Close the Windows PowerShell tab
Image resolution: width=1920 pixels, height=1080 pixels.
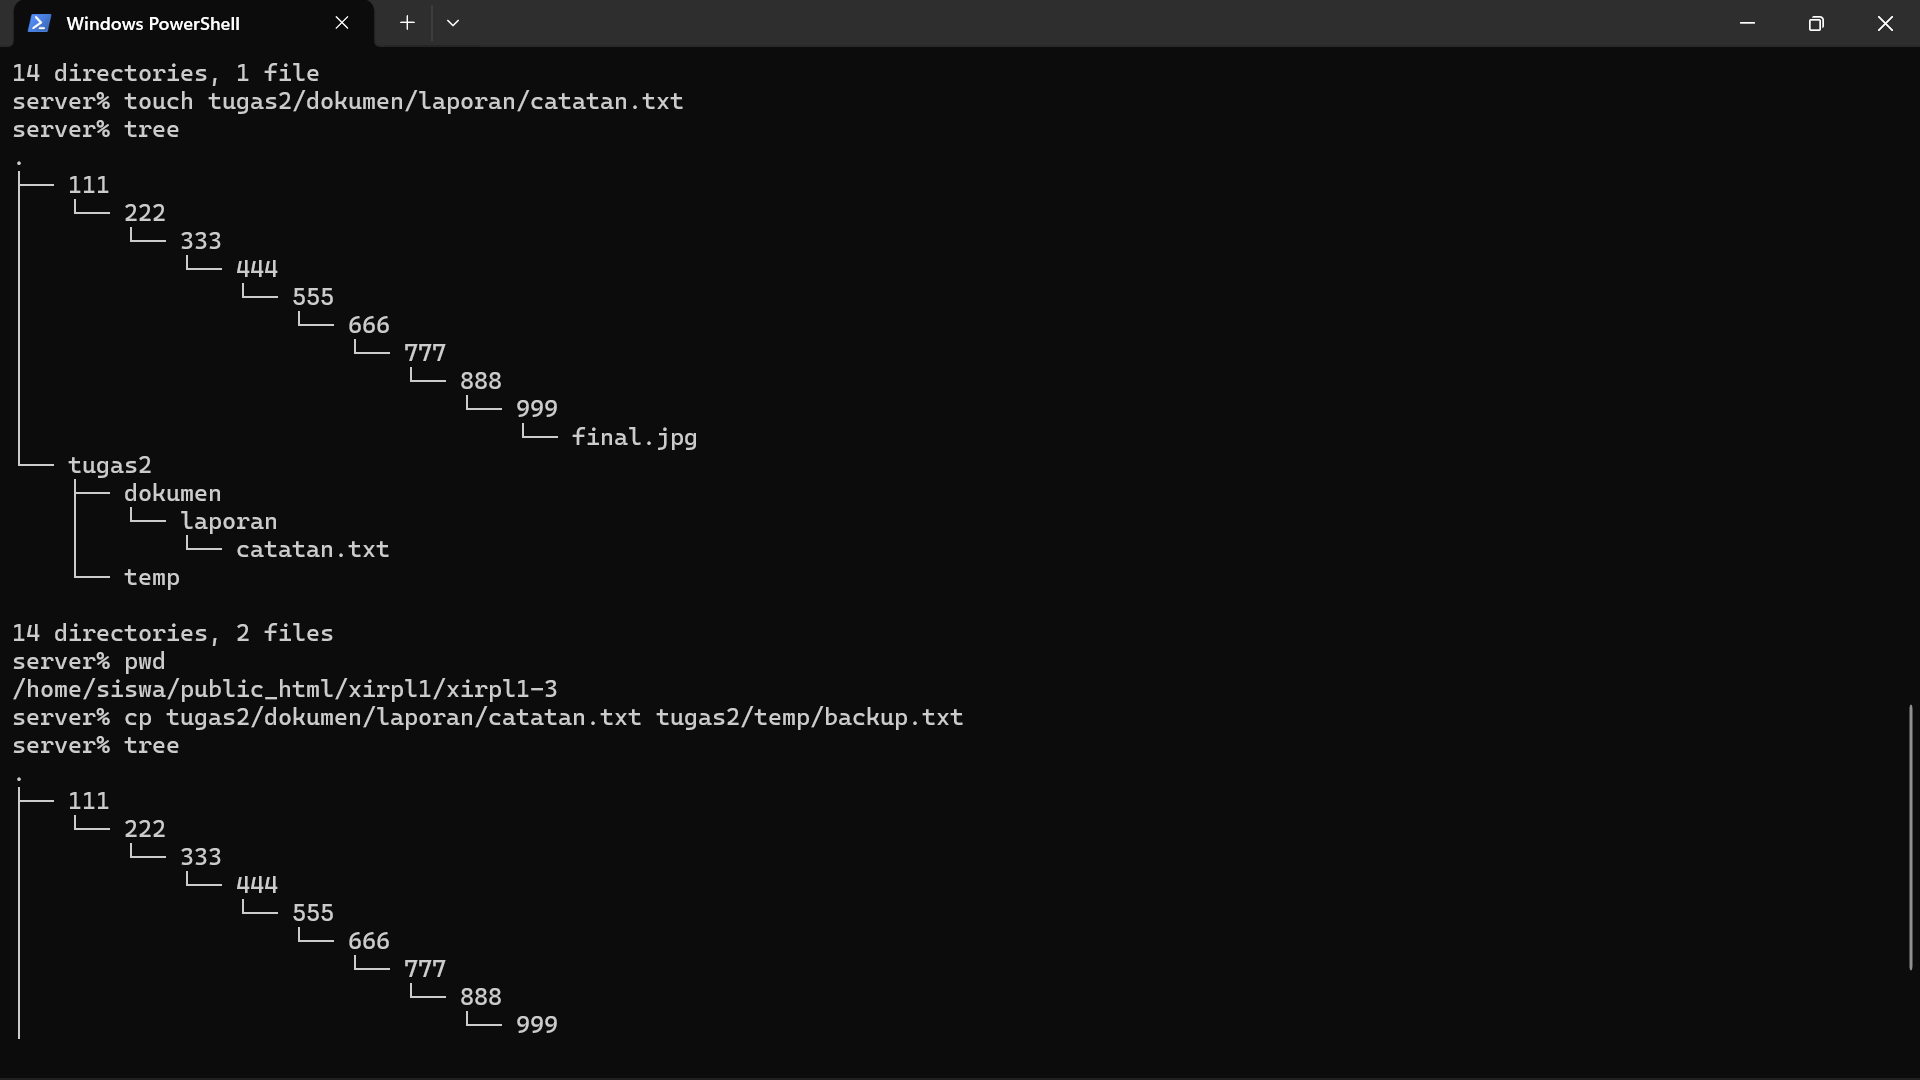point(342,23)
